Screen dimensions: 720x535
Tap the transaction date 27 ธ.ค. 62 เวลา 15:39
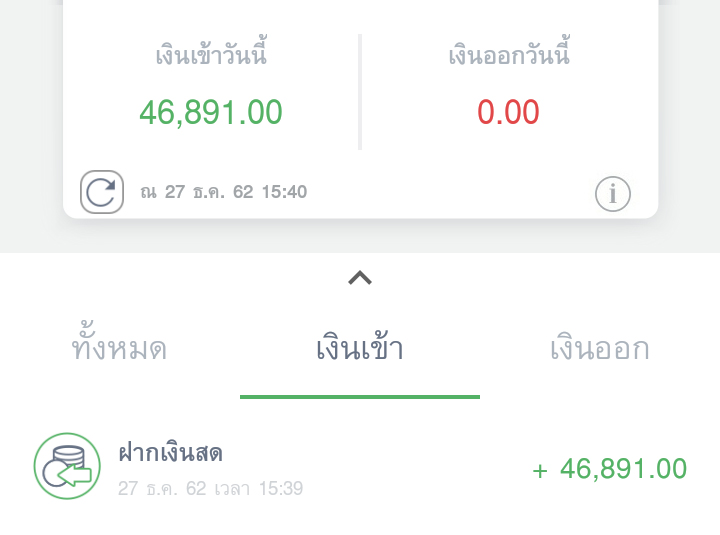pos(210,489)
